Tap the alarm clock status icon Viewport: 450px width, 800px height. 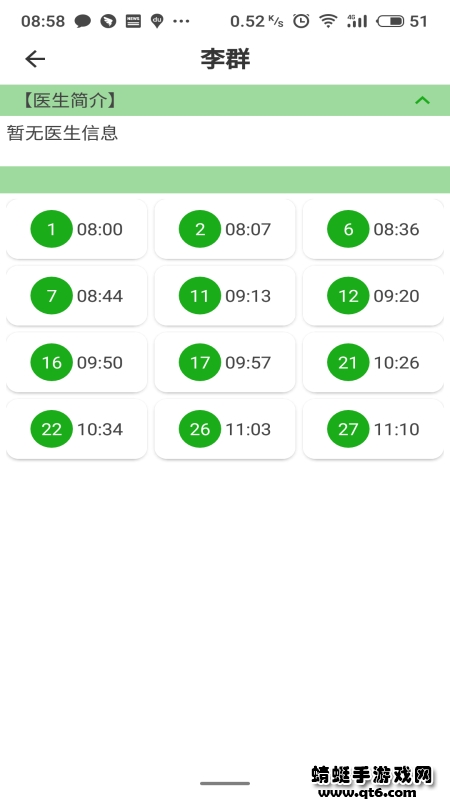click(x=301, y=21)
